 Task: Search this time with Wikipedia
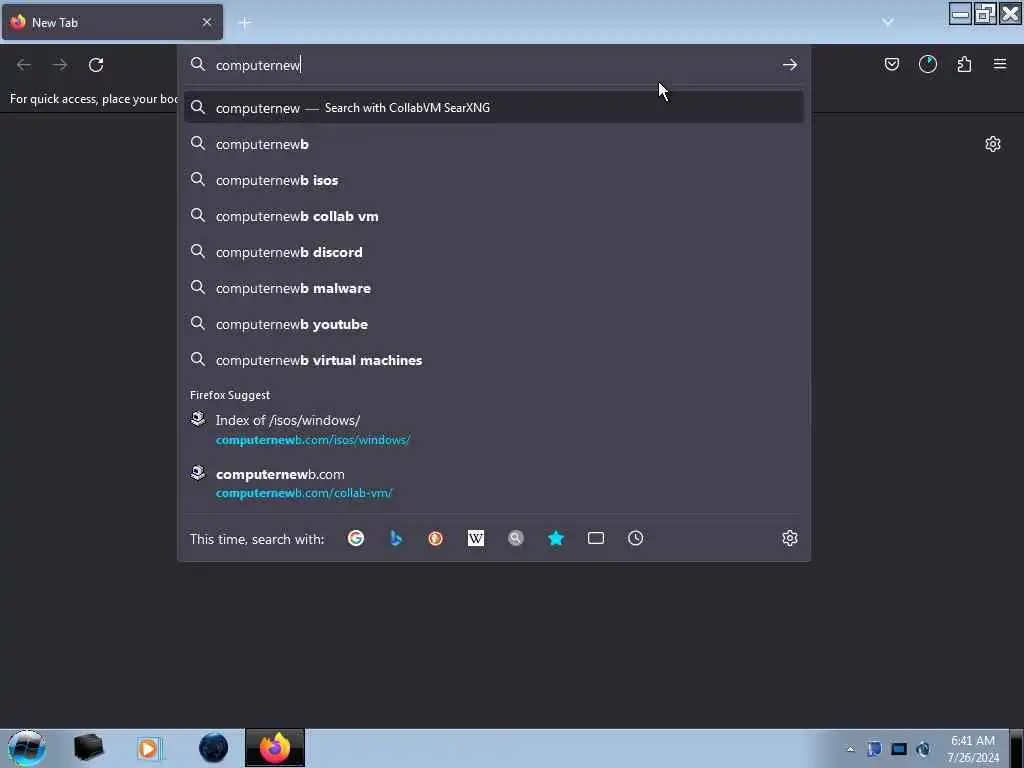coord(476,538)
